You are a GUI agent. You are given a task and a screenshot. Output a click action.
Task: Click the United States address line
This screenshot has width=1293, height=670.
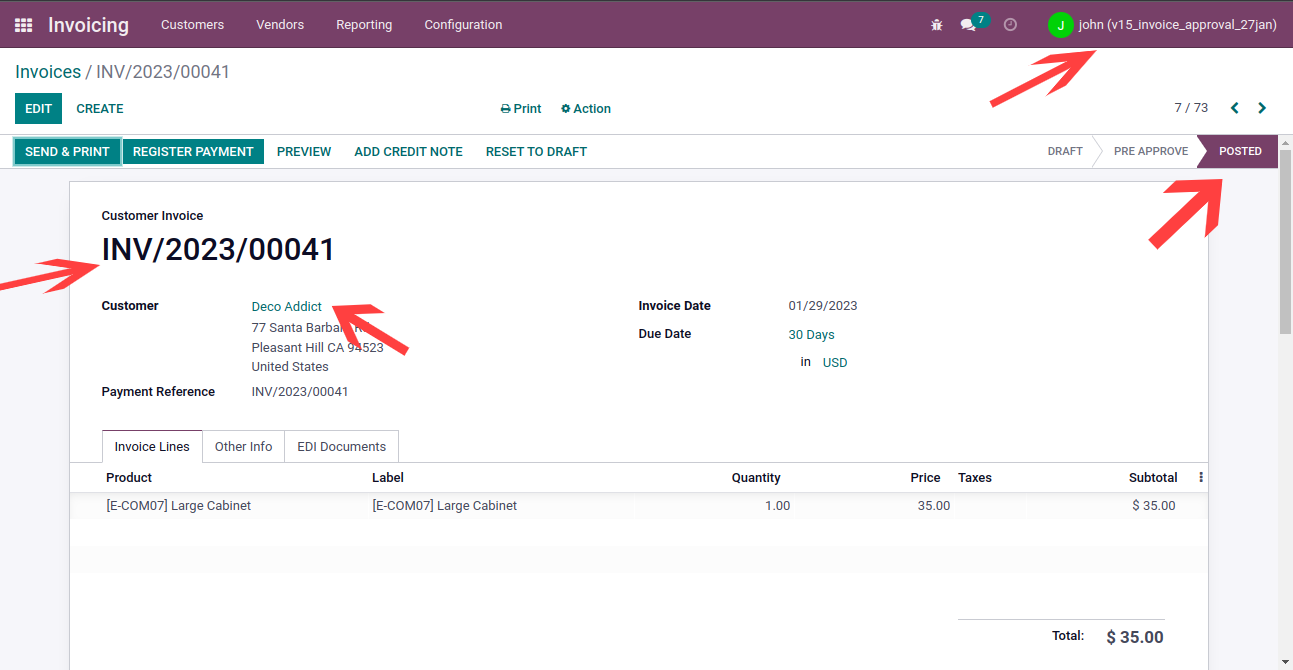[290, 367]
